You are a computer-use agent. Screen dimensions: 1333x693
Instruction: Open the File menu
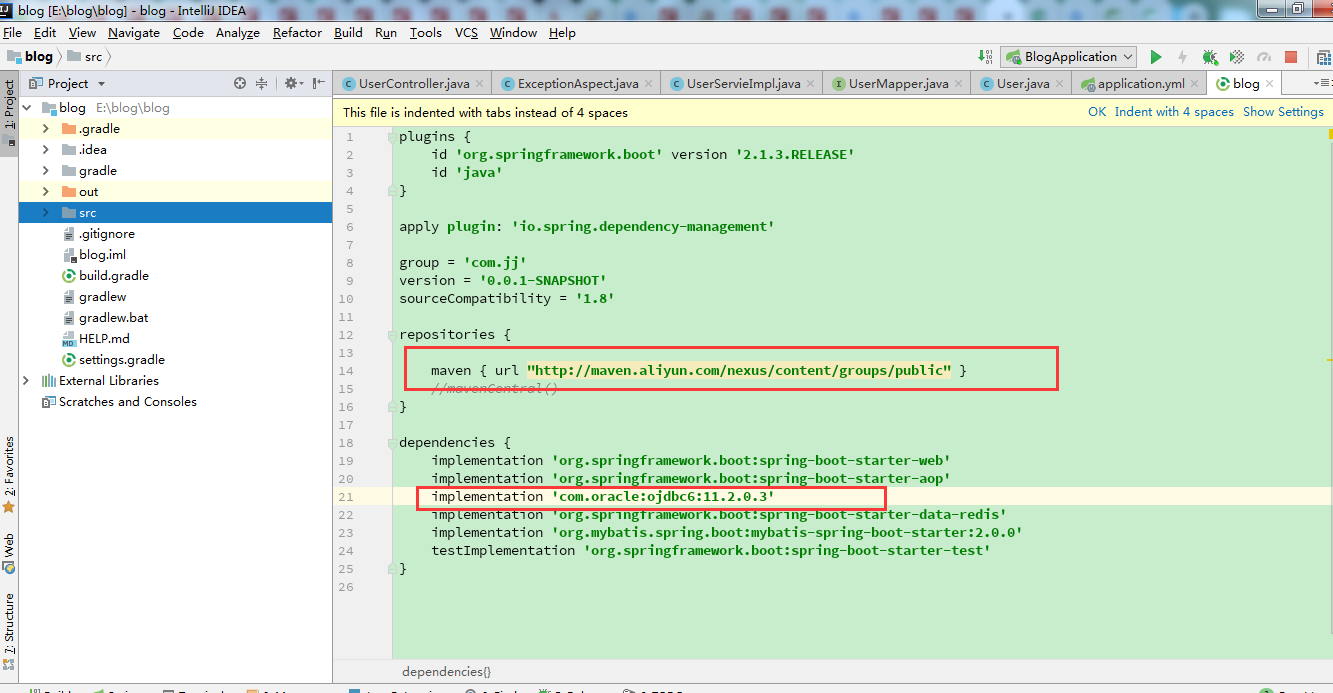pyautogui.click(x=12, y=32)
